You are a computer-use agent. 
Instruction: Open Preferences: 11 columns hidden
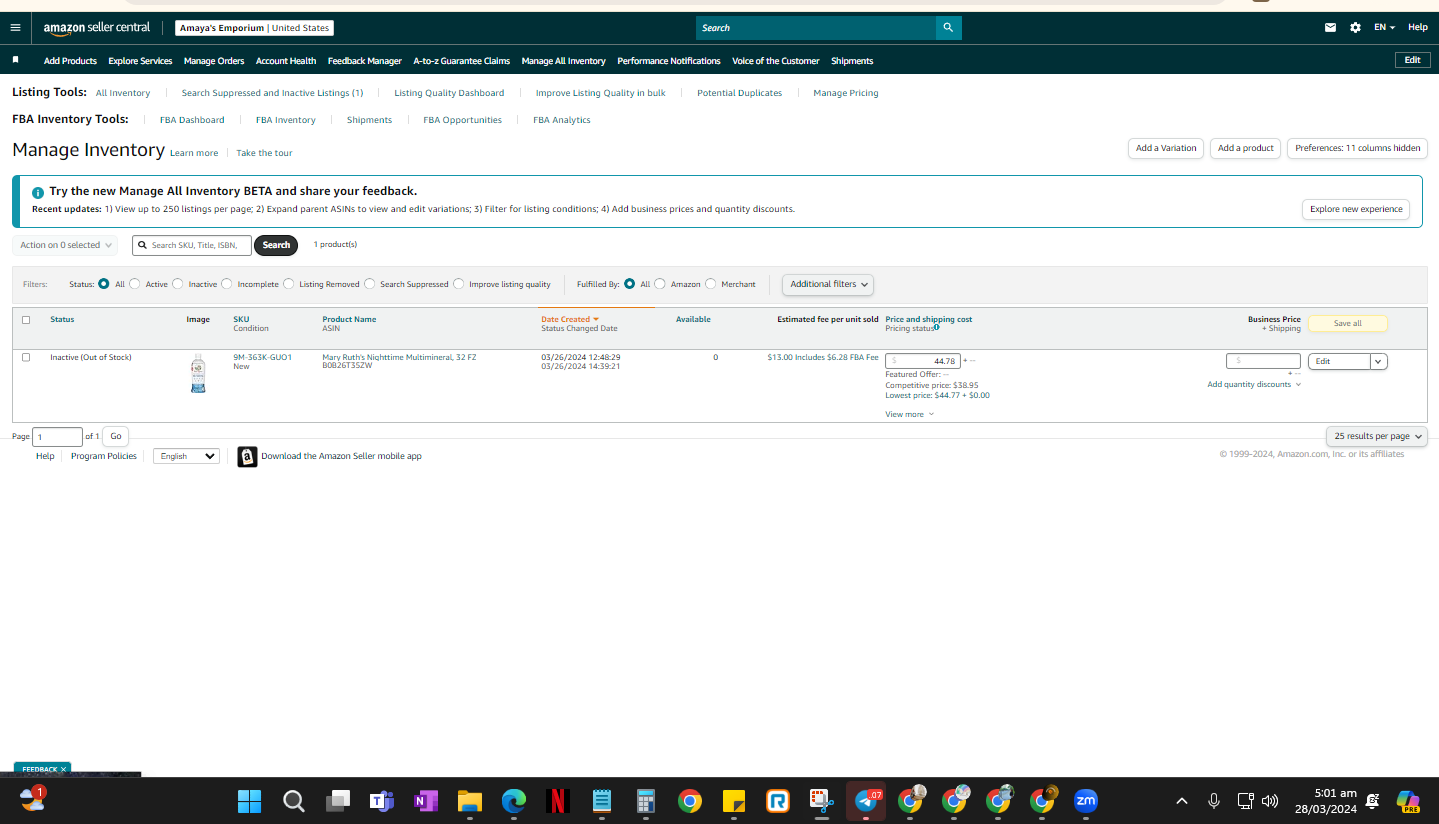1358,148
